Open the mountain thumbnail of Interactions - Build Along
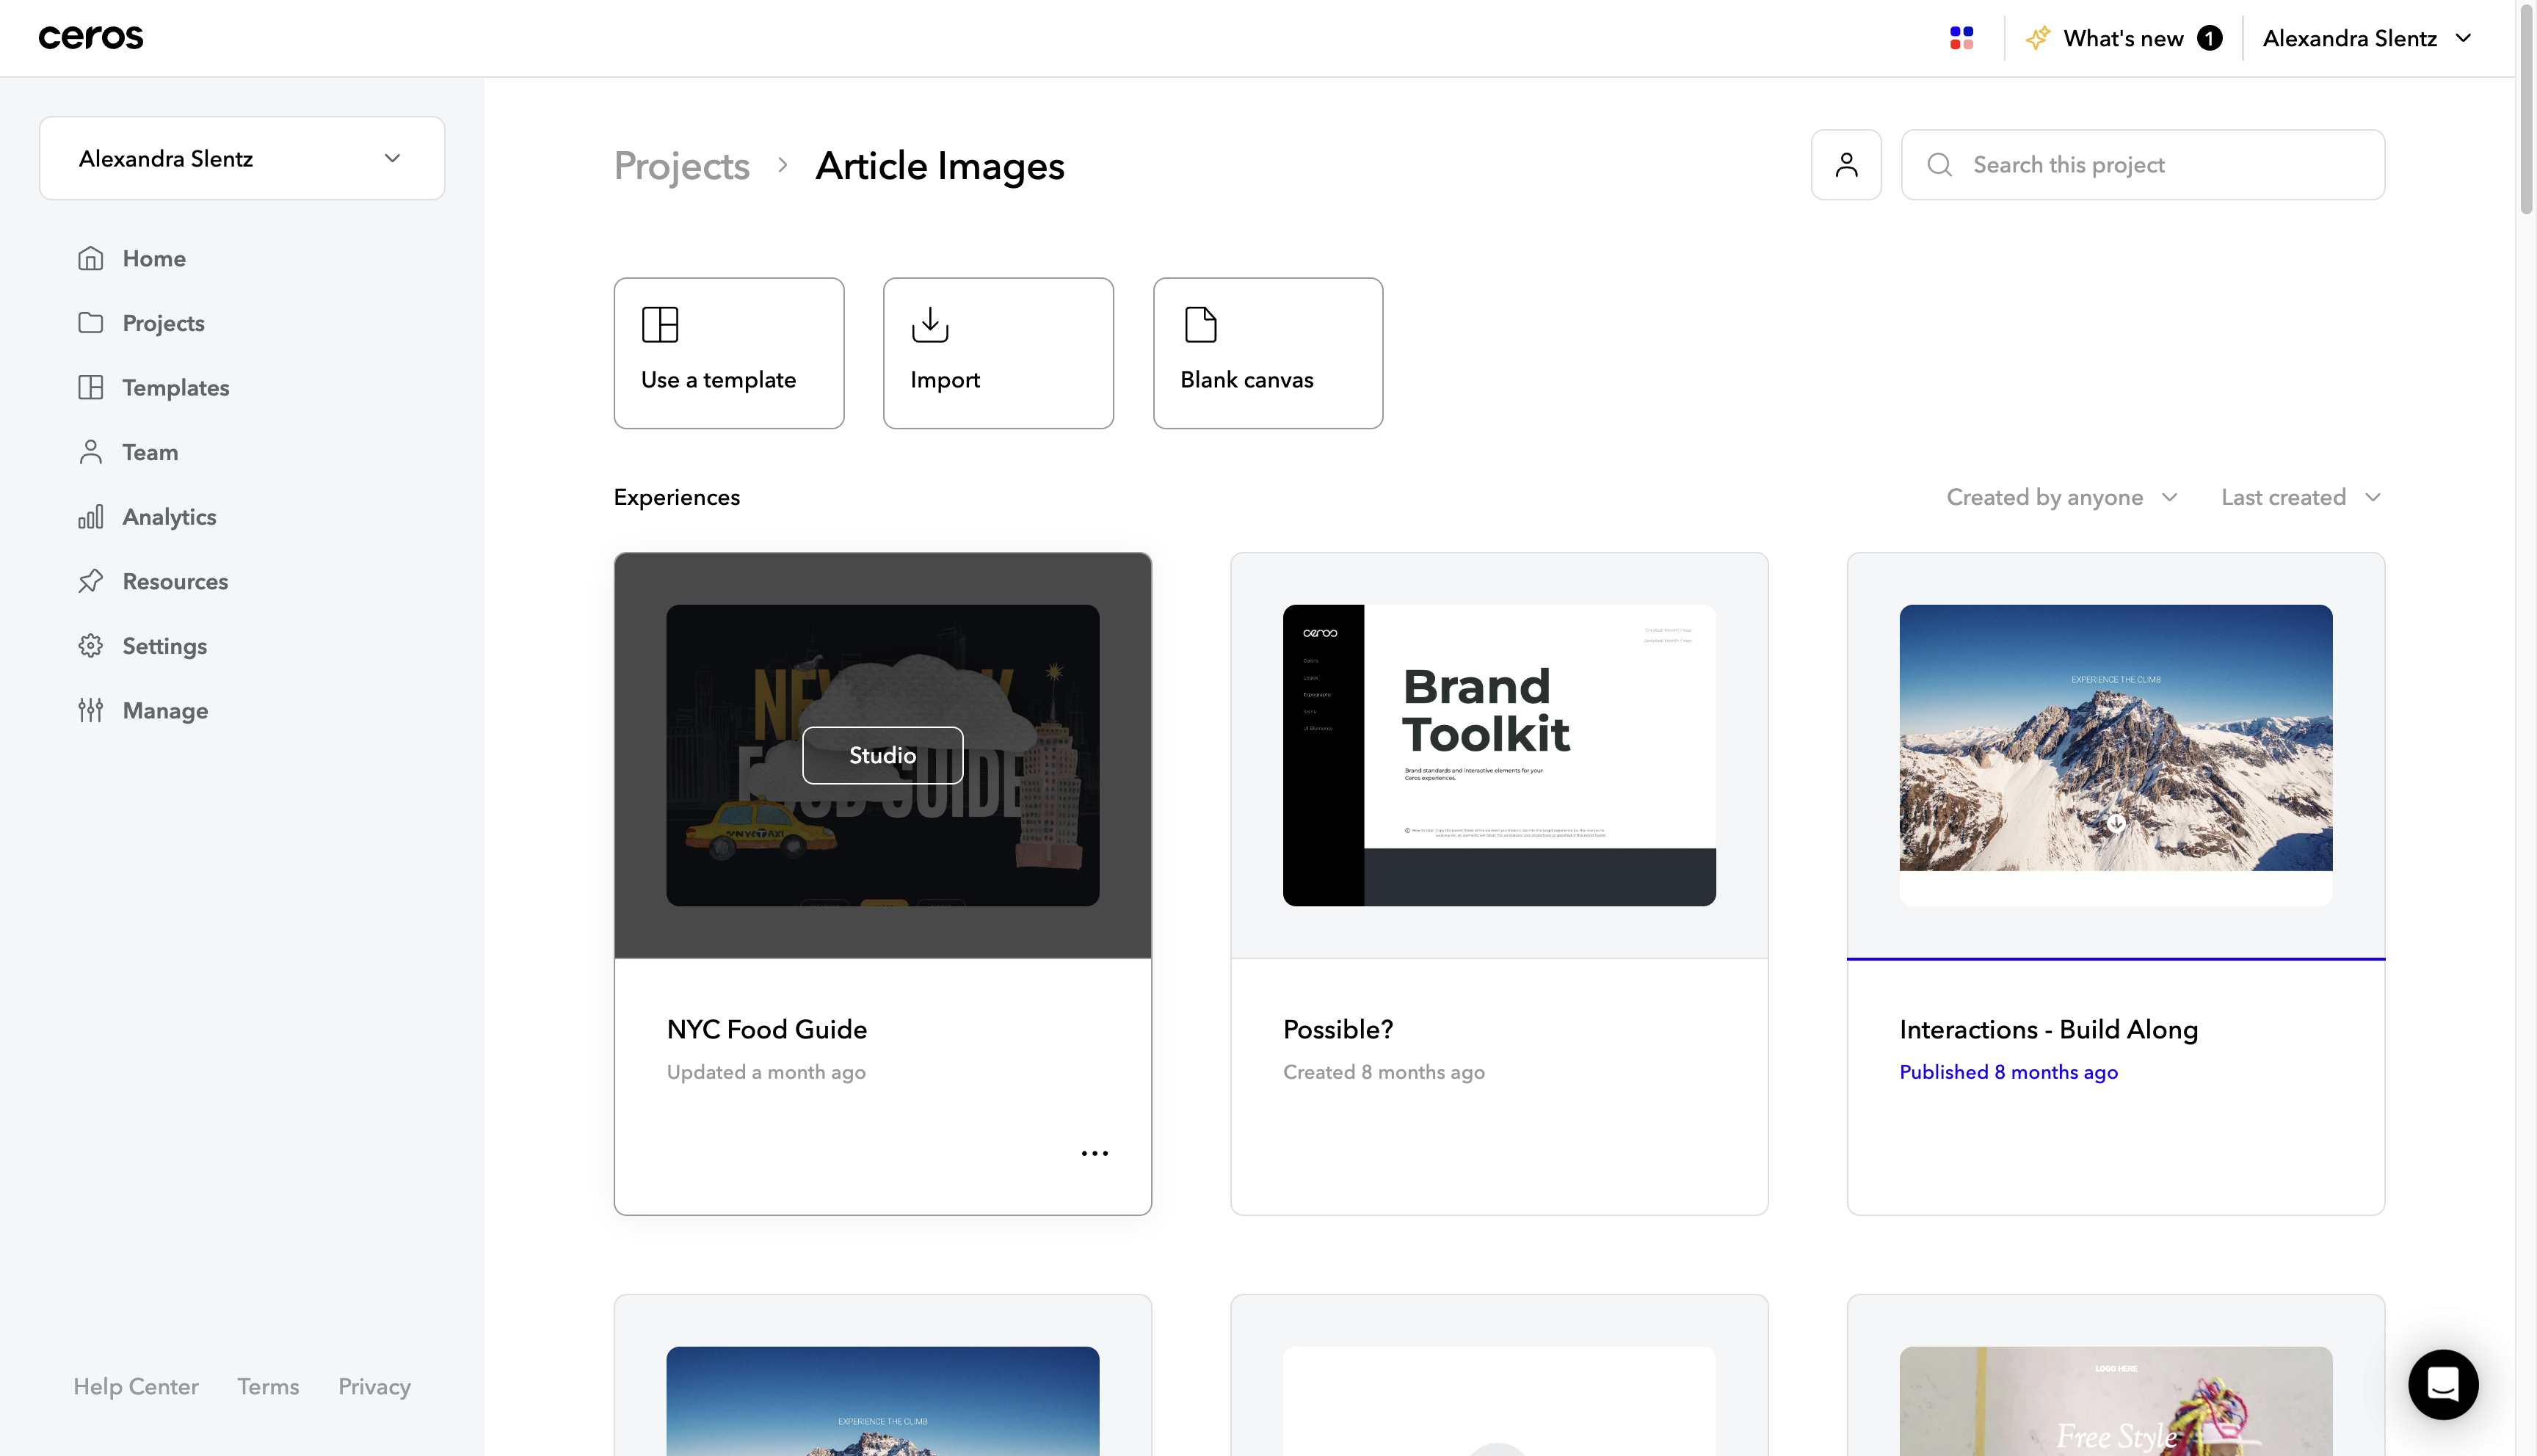 [x=2116, y=755]
